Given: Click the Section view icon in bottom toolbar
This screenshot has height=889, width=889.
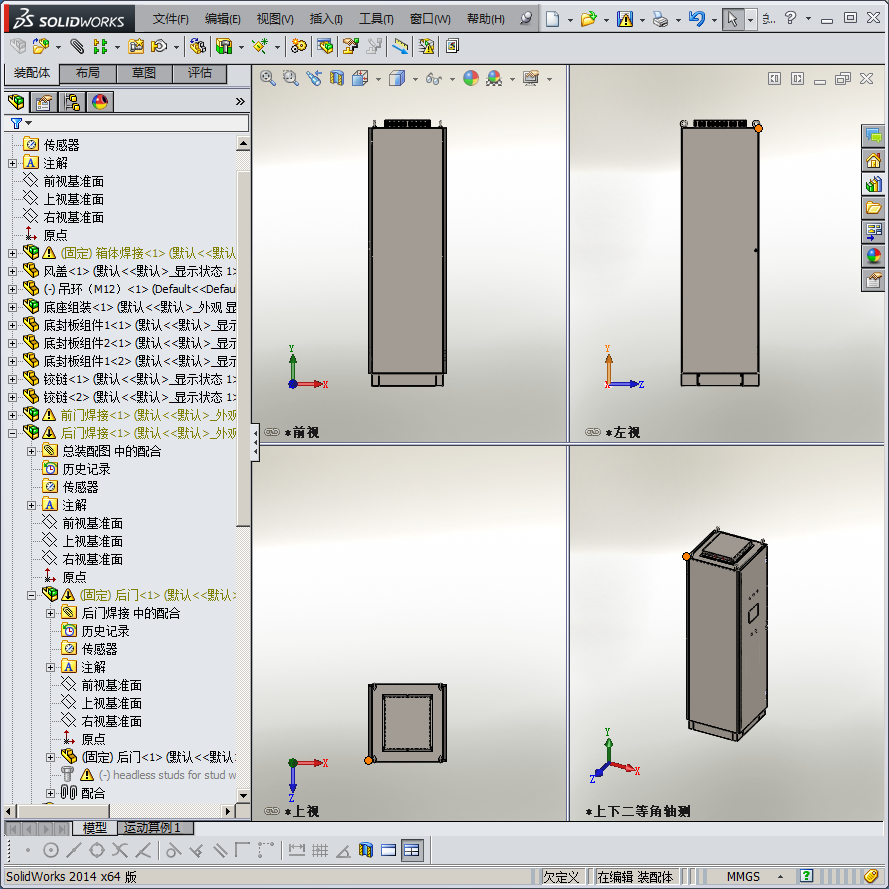Looking at the screenshot, I should (366, 850).
